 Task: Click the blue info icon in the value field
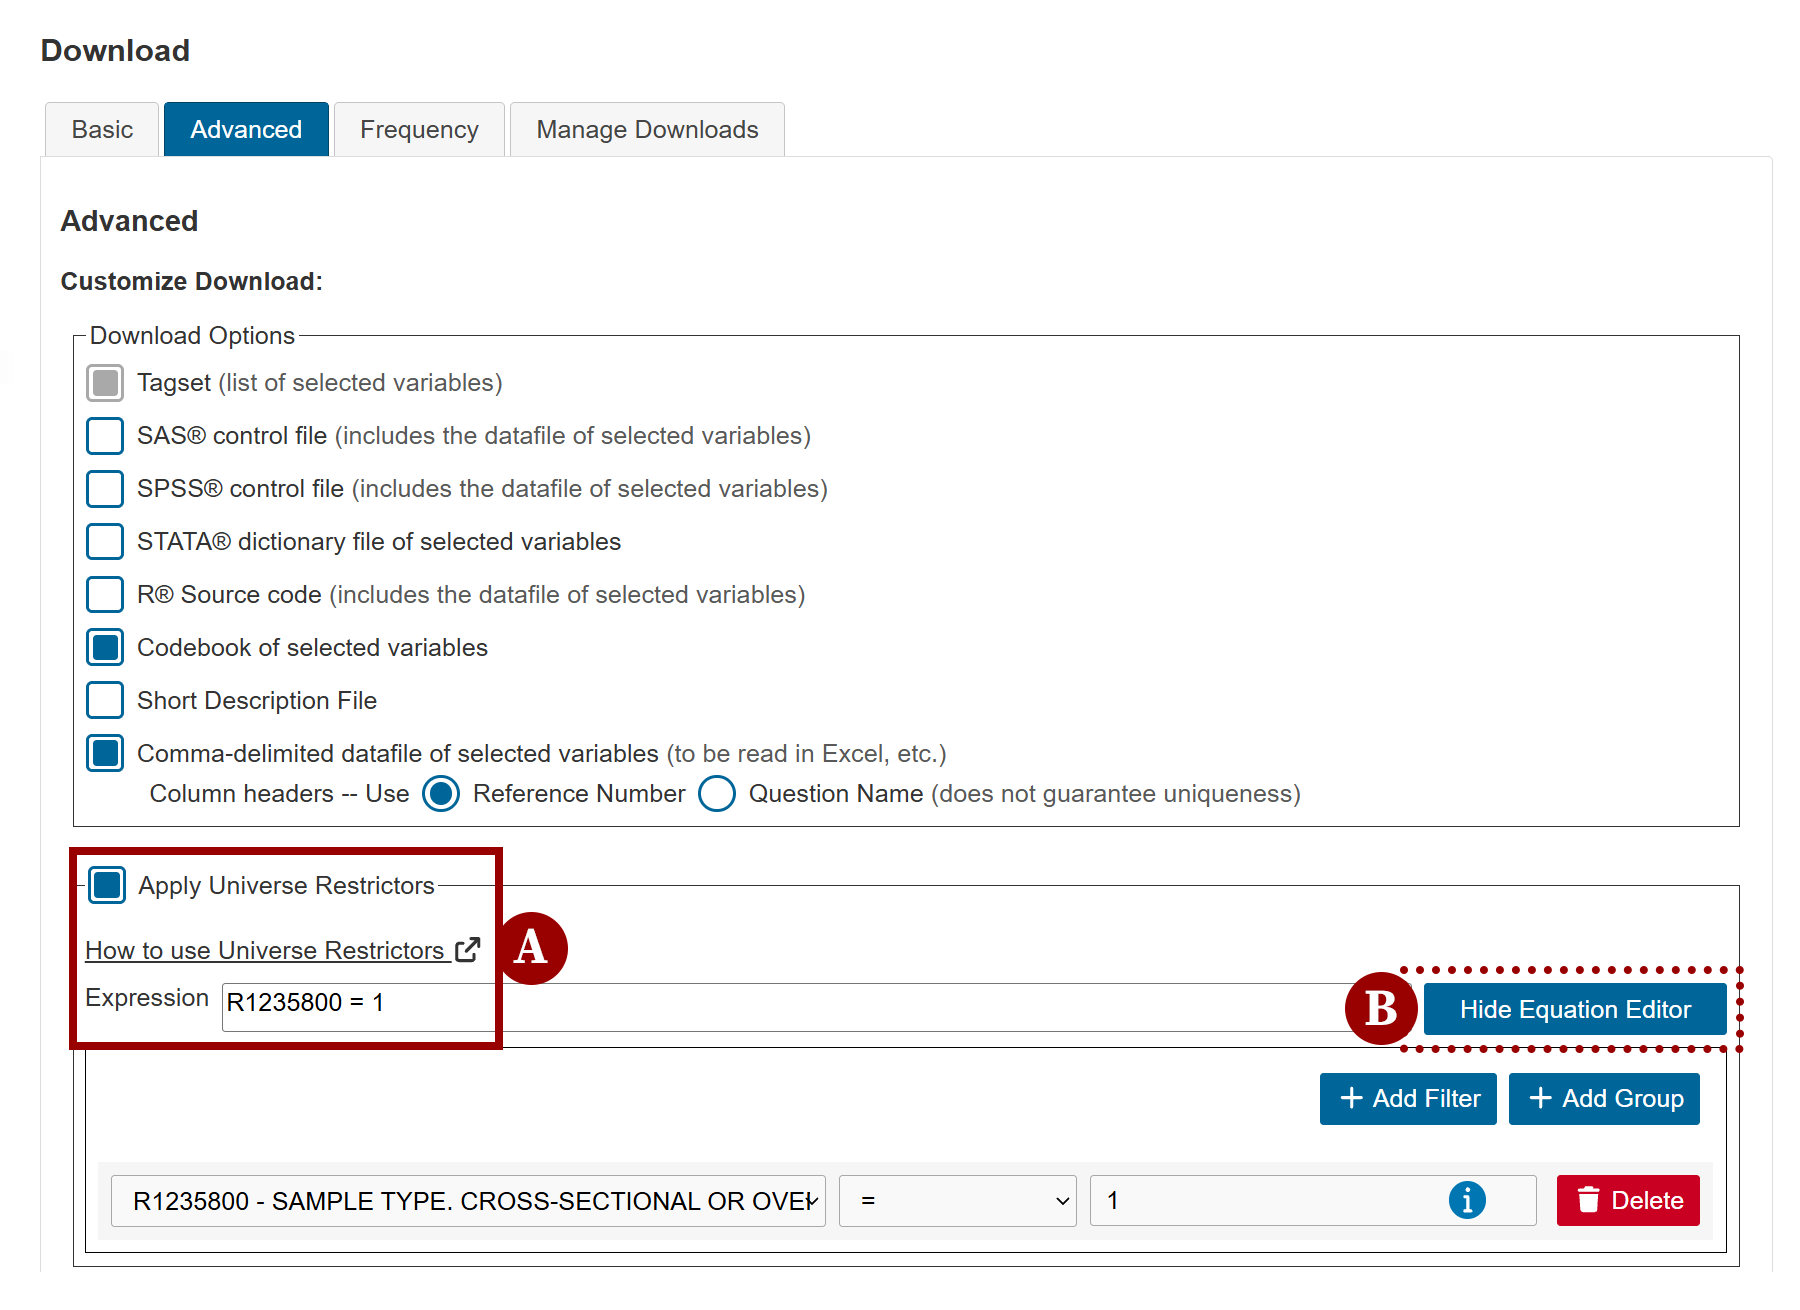click(1467, 1200)
